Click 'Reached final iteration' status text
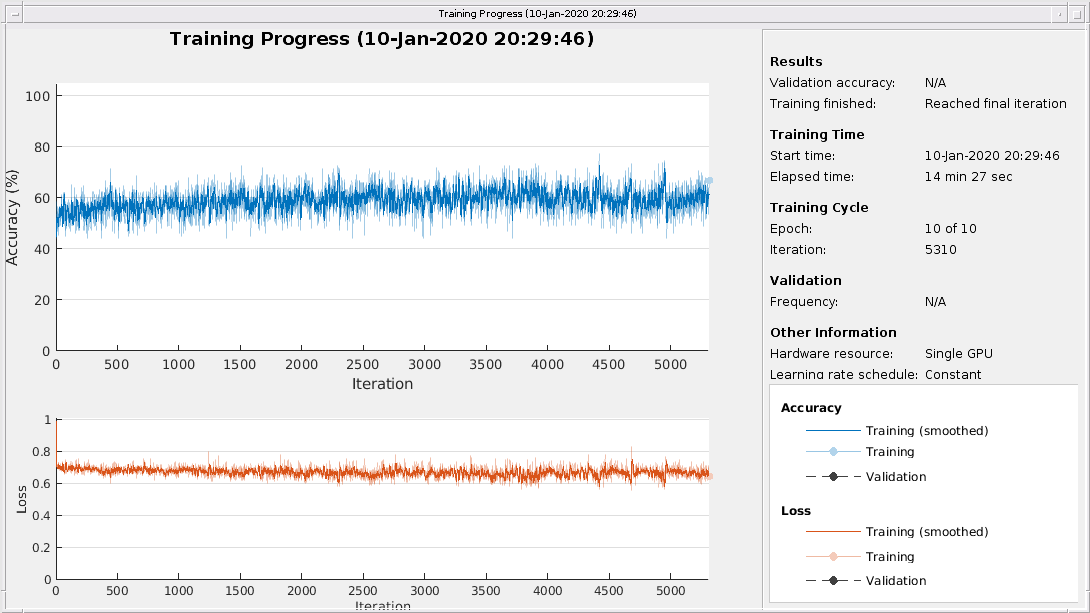The width and height of the screenshot is (1090, 613). pyautogui.click(x=995, y=104)
